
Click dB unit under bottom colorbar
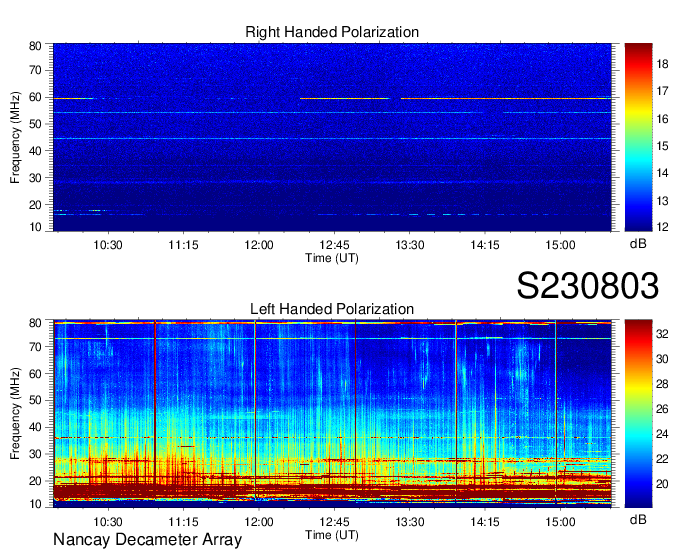point(638,520)
